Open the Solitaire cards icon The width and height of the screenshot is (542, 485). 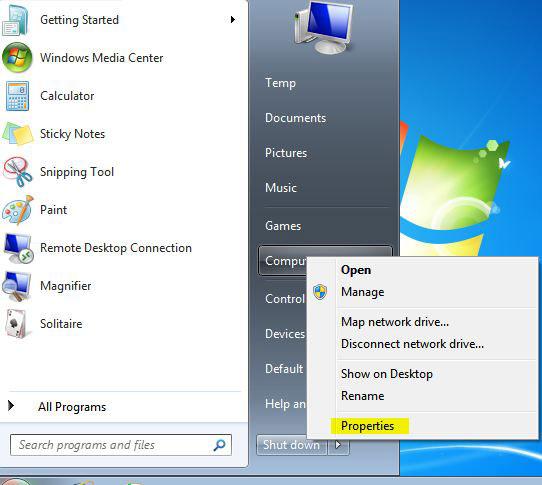coord(16,324)
